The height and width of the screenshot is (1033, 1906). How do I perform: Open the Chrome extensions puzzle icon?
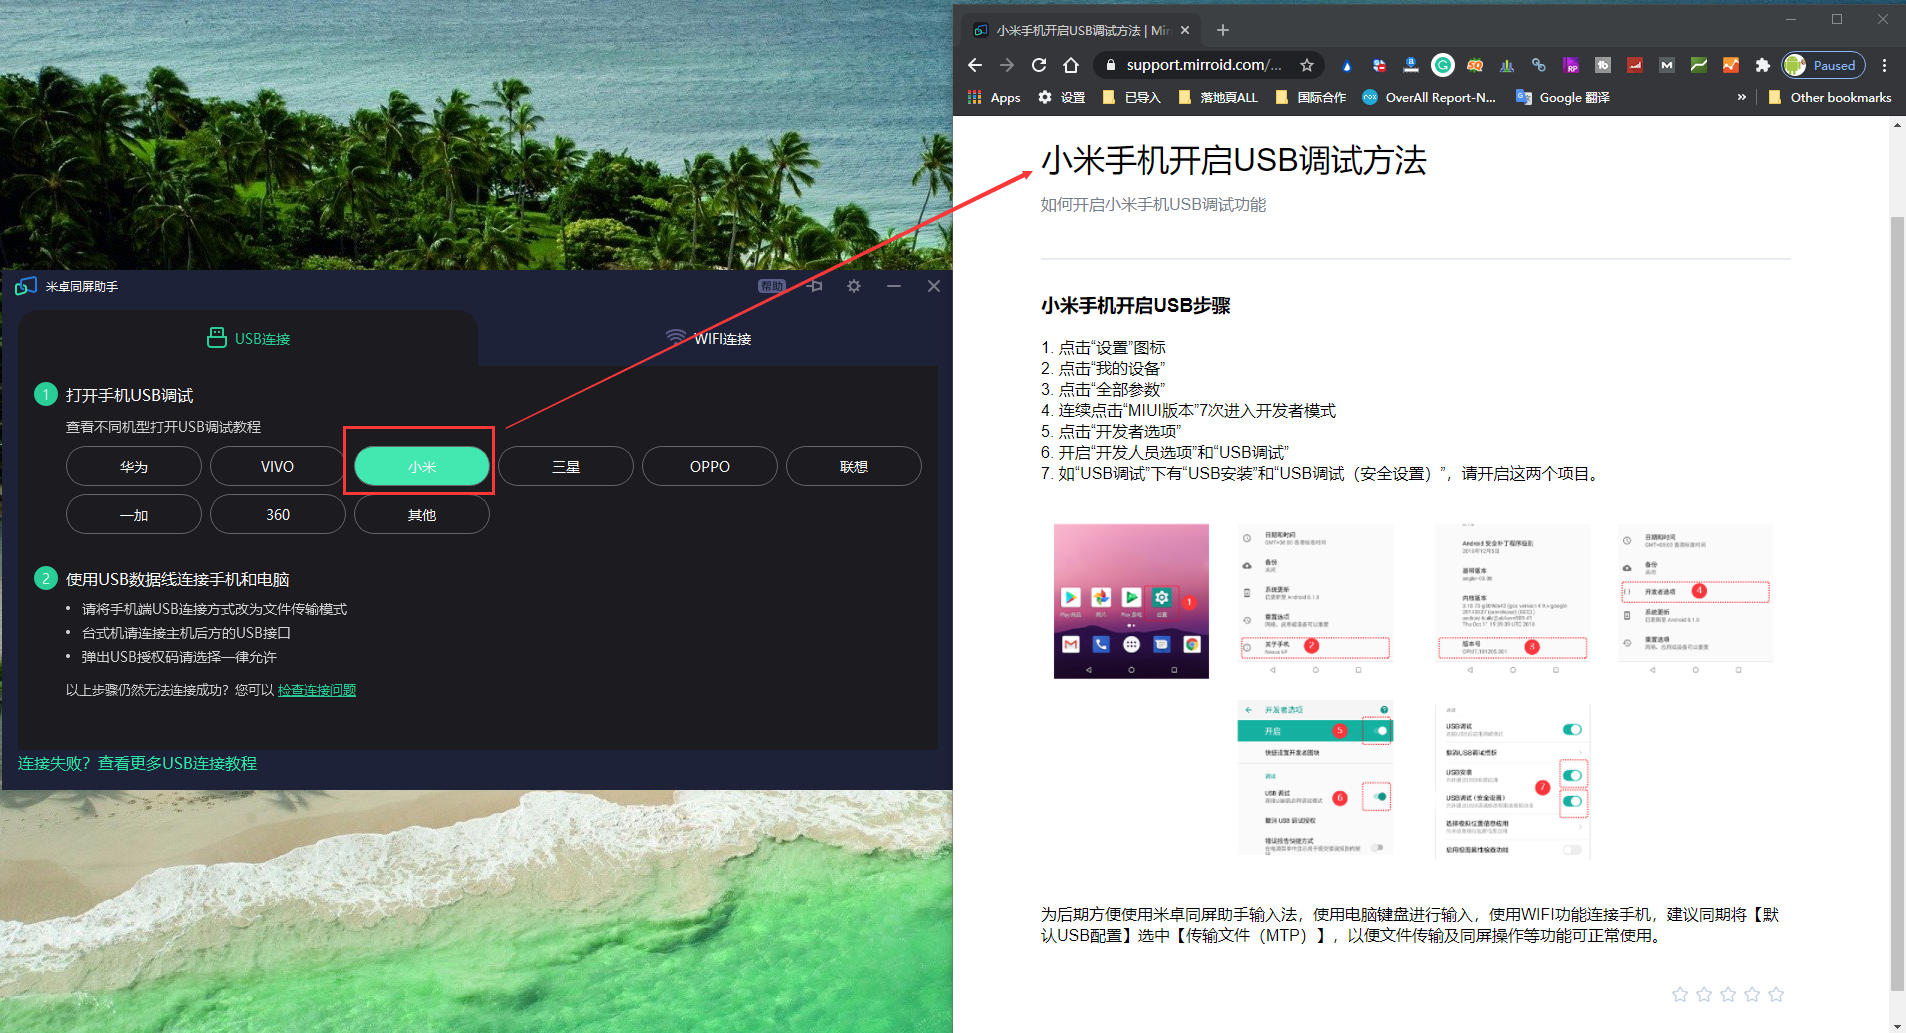[1763, 65]
